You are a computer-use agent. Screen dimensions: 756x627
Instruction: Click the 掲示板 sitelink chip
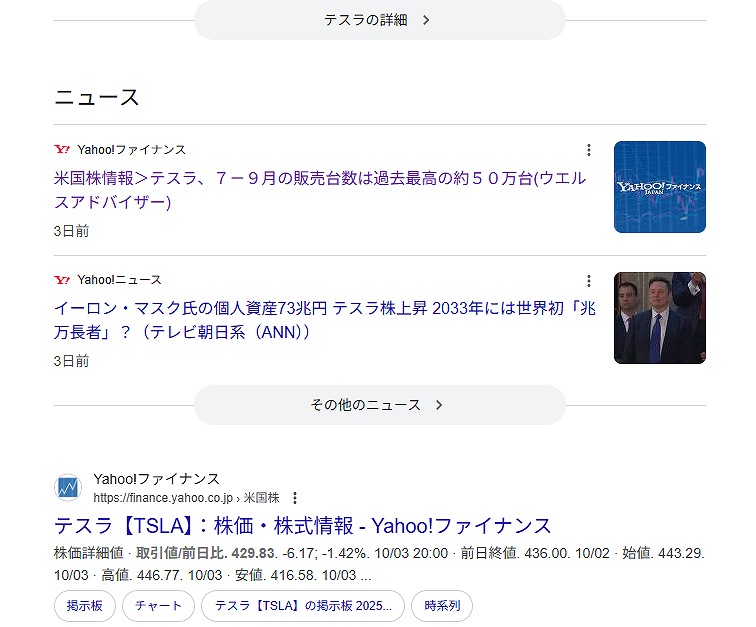tap(84, 606)
